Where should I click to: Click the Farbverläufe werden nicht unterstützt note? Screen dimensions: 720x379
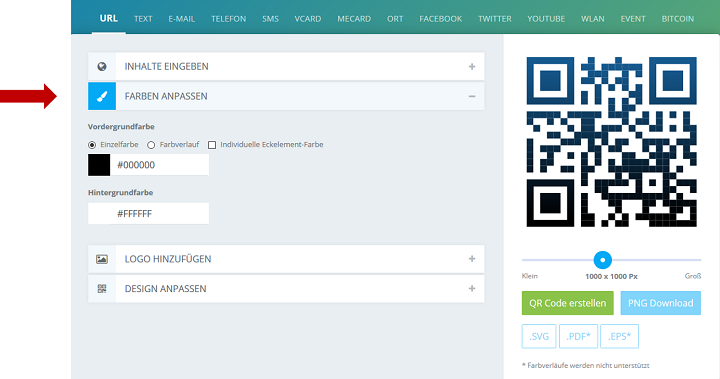tap(585, 366)
